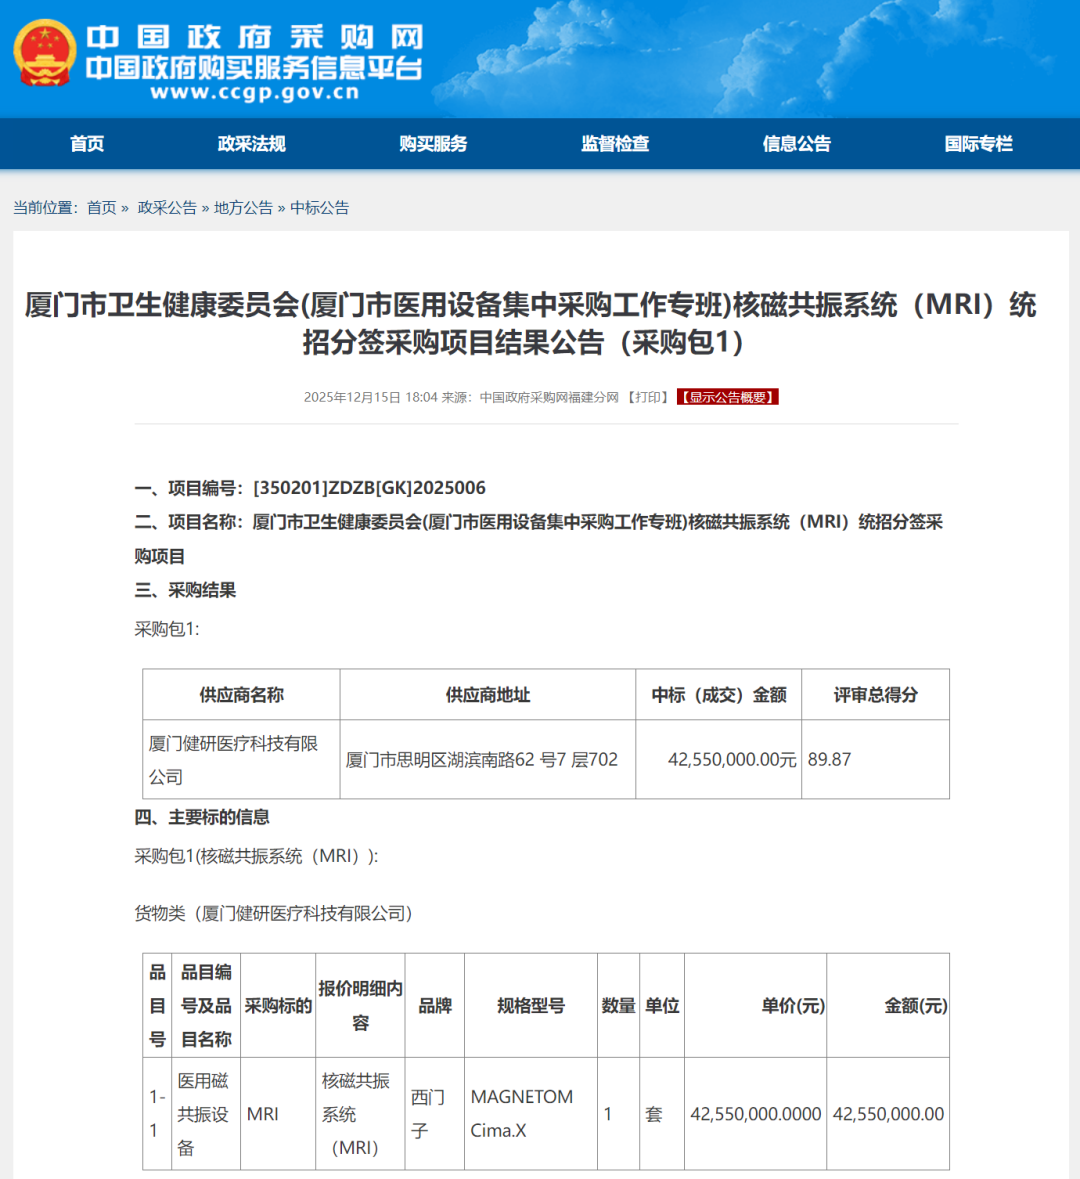Screen dimensions: 1080x1179
Task: Click the 数量 column header
Action: click(618, 1006)
